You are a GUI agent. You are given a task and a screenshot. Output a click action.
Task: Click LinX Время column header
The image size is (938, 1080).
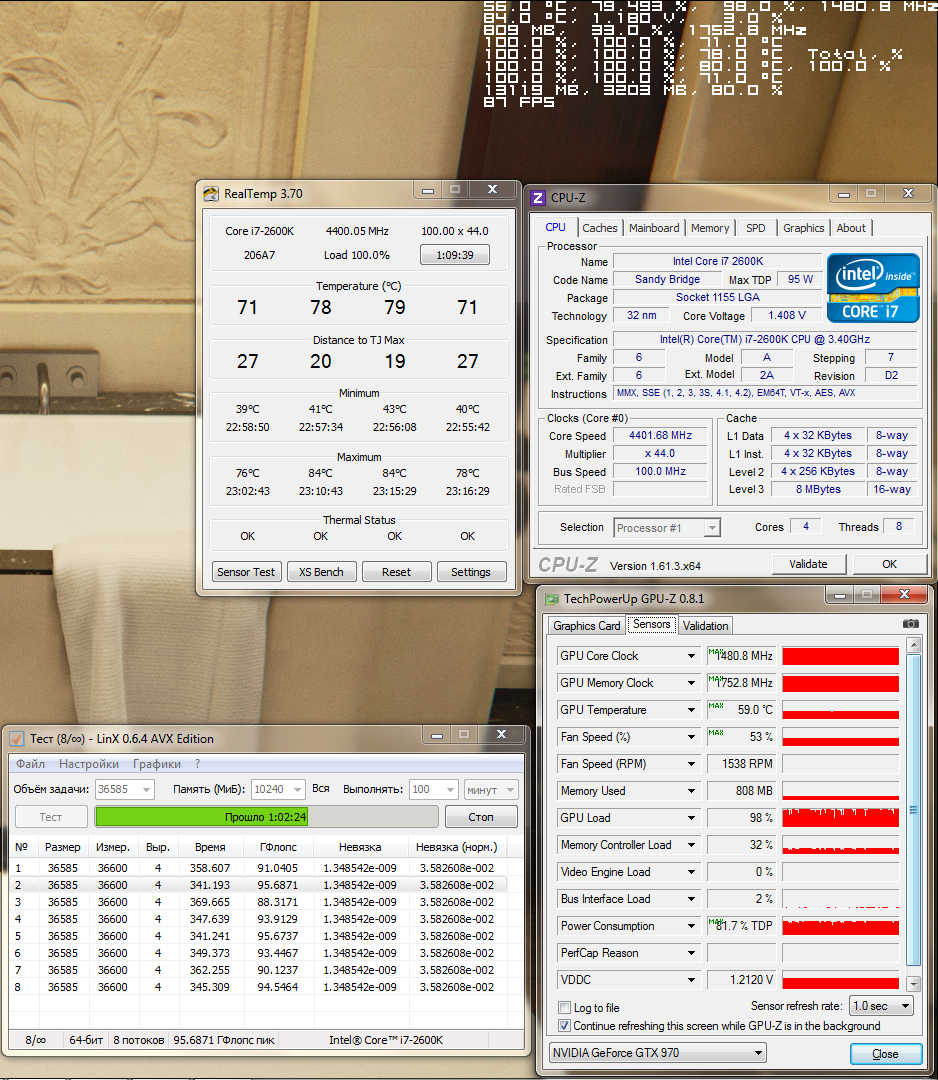coord(211,847)
